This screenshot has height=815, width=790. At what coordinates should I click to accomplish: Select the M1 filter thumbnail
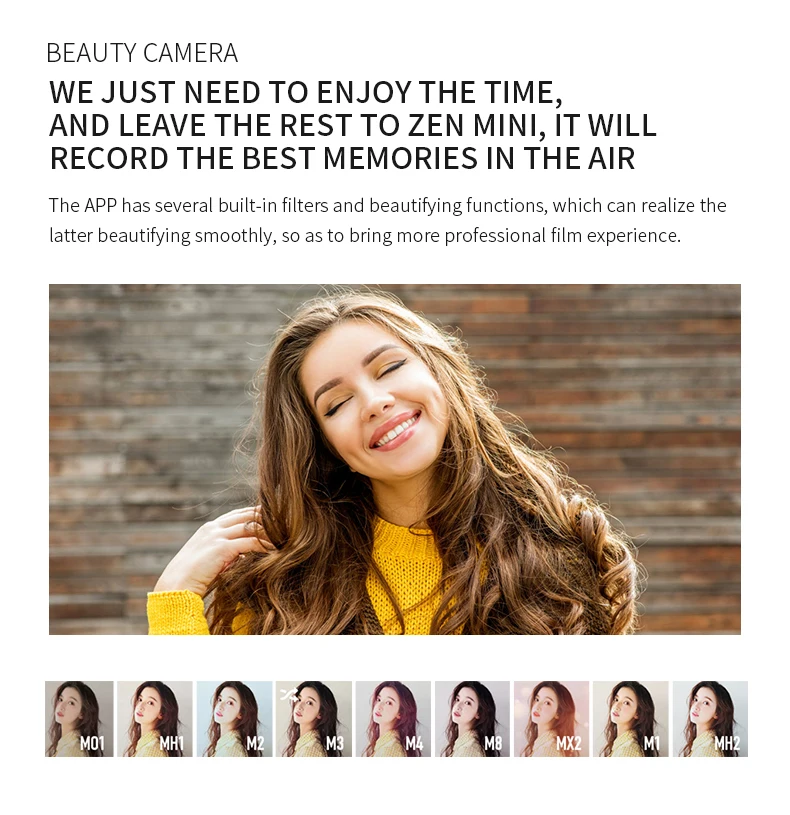coord(631,719)
